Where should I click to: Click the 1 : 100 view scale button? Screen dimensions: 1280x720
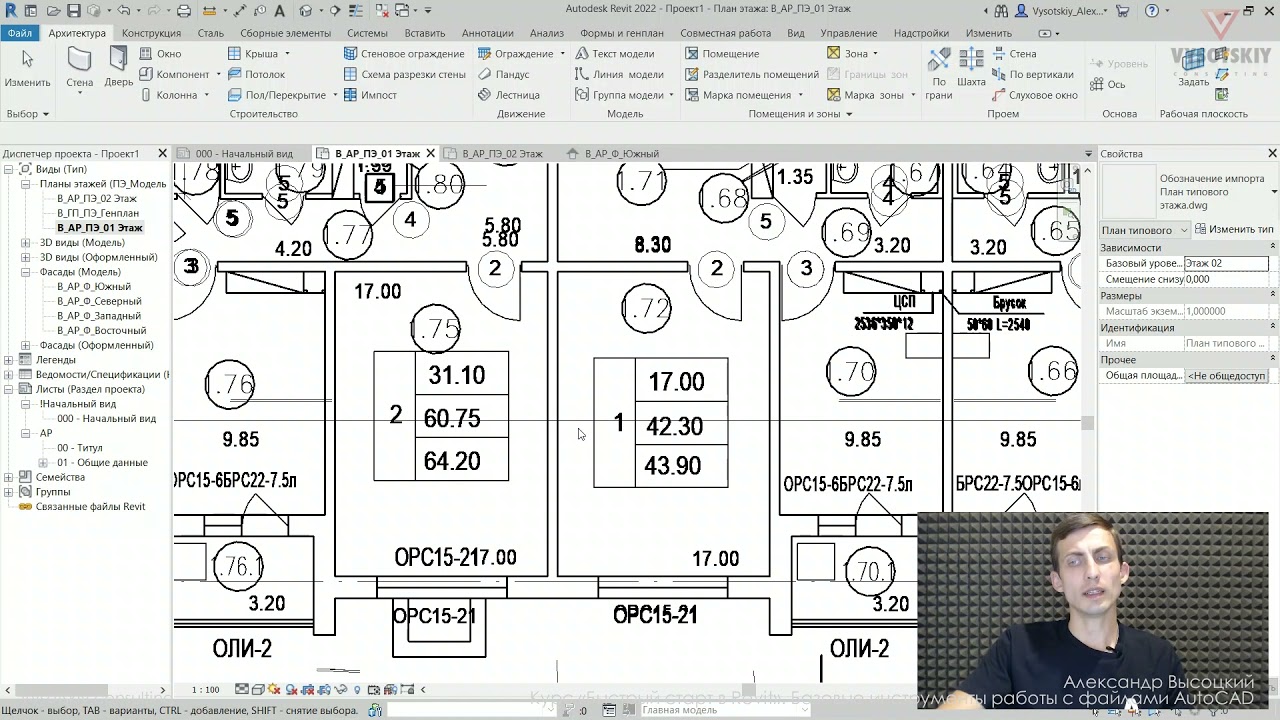tap(205, 689)
